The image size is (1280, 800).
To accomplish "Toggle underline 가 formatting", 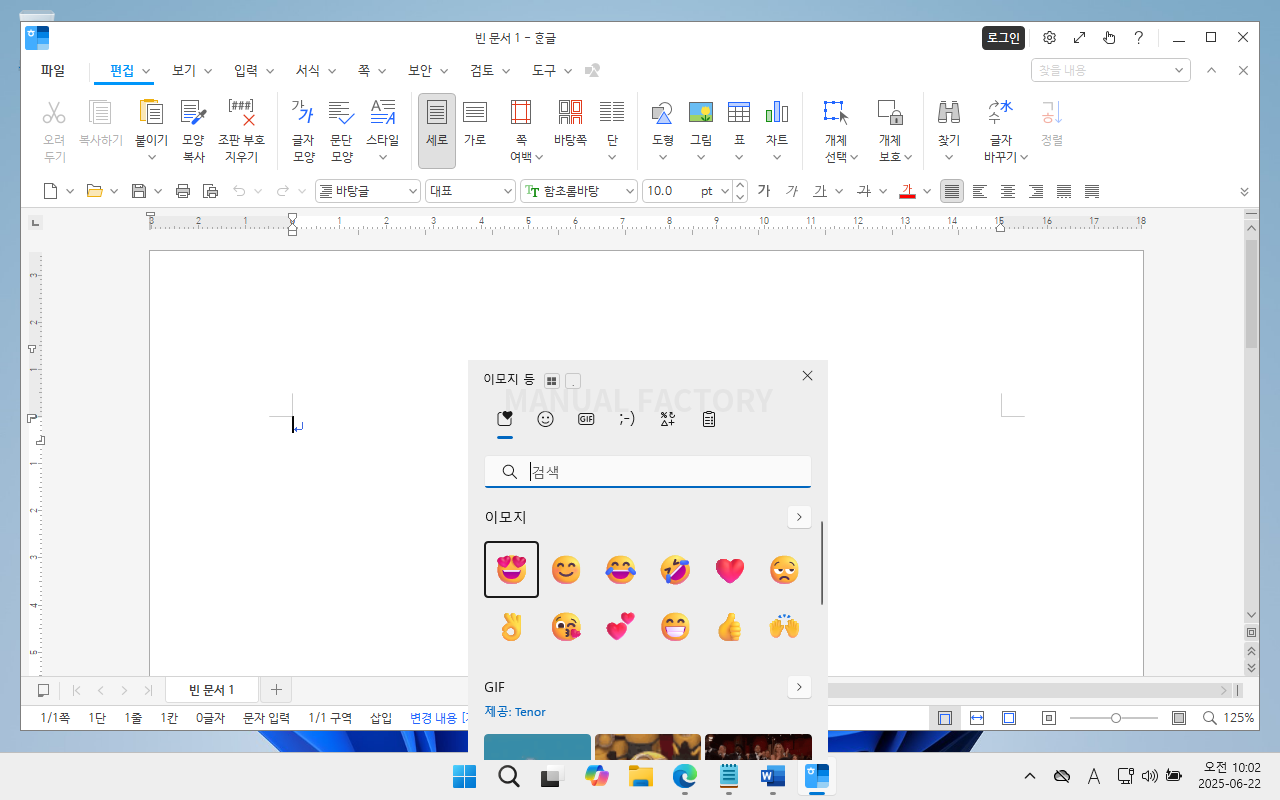I will [x=820, y=191].
